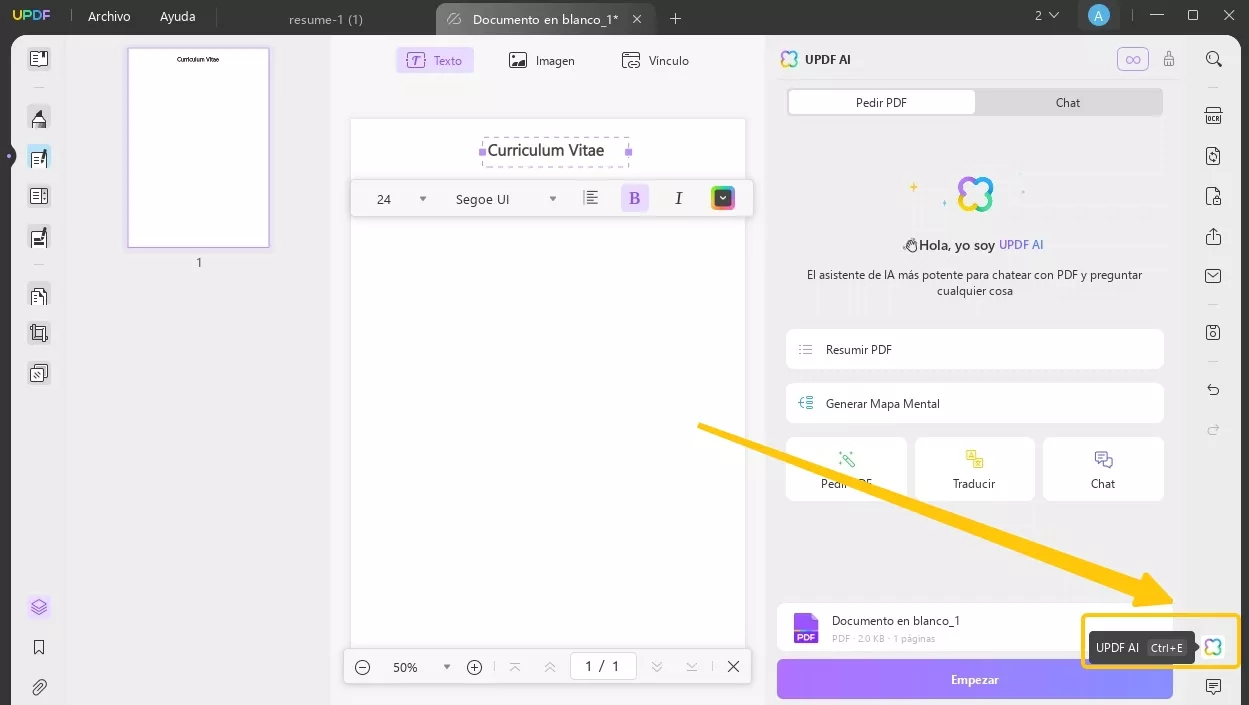Open the Protect PDF lock-page icon
Viewport: 1249px width, 705px height.
tap(1213, 196)
